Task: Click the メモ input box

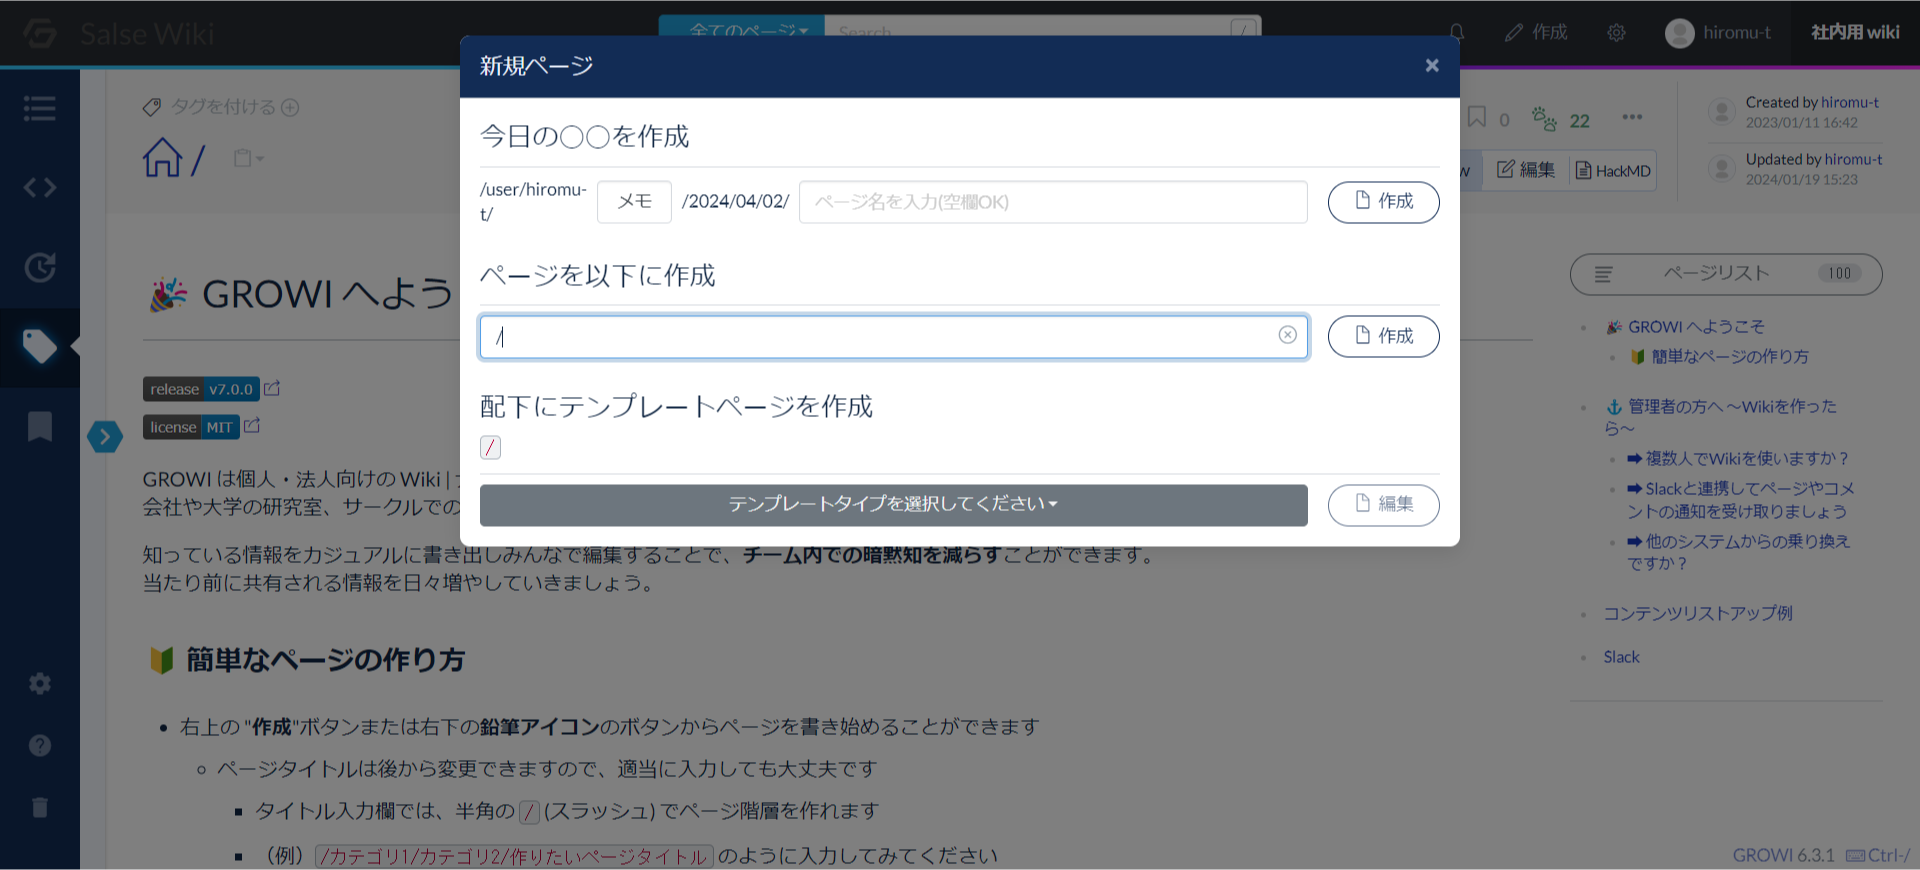Action: [x=634, y=202]
